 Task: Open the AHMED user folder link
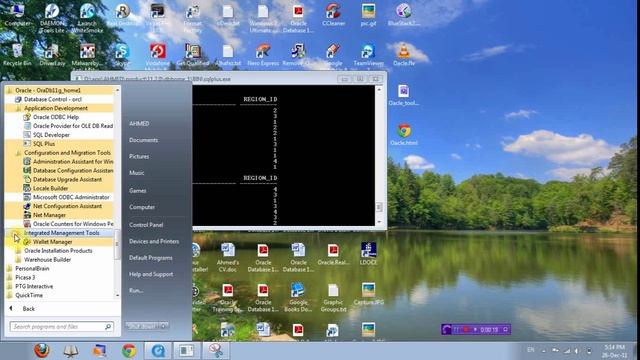coord(139,123)
